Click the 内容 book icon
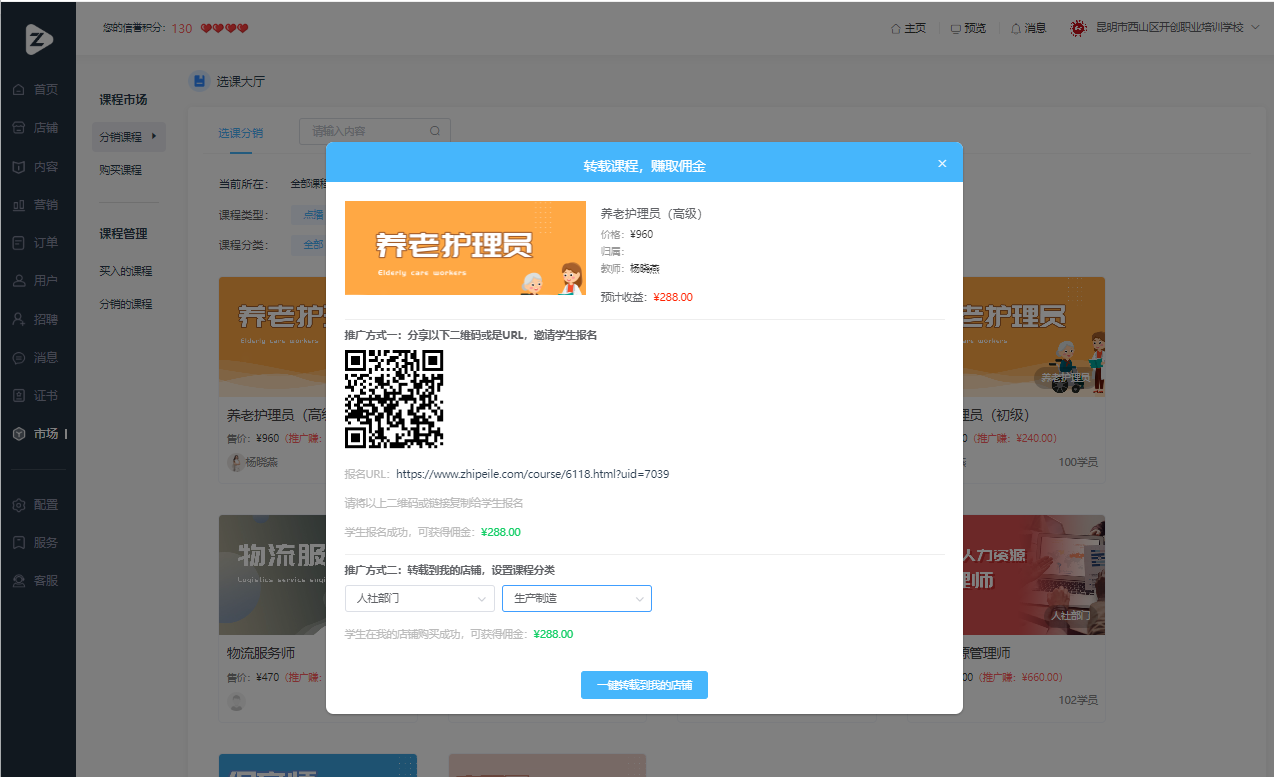This screenshot has width=1274, height=777. 18,167
